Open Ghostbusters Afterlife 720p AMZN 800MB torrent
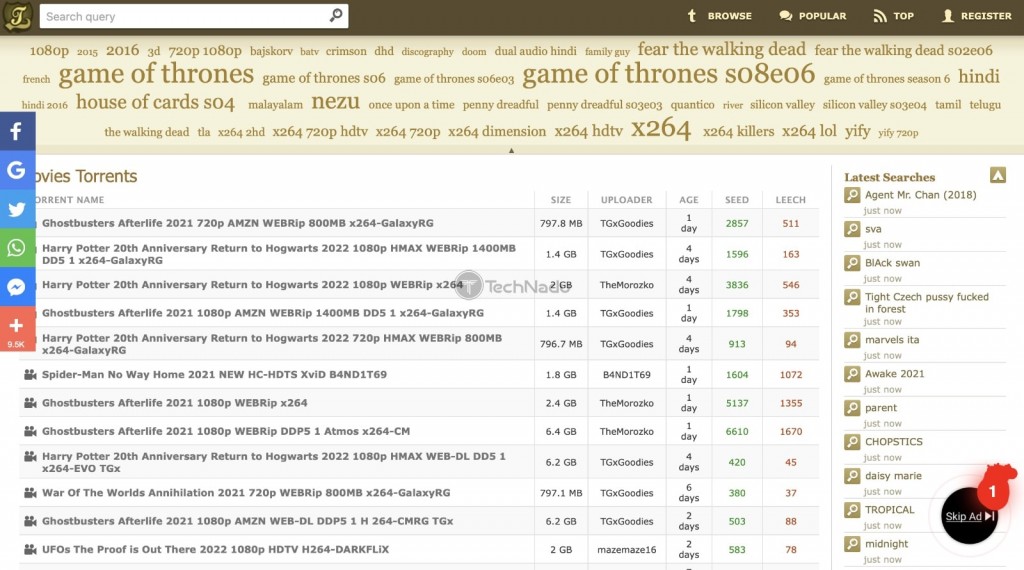 (x=238, y=223)
